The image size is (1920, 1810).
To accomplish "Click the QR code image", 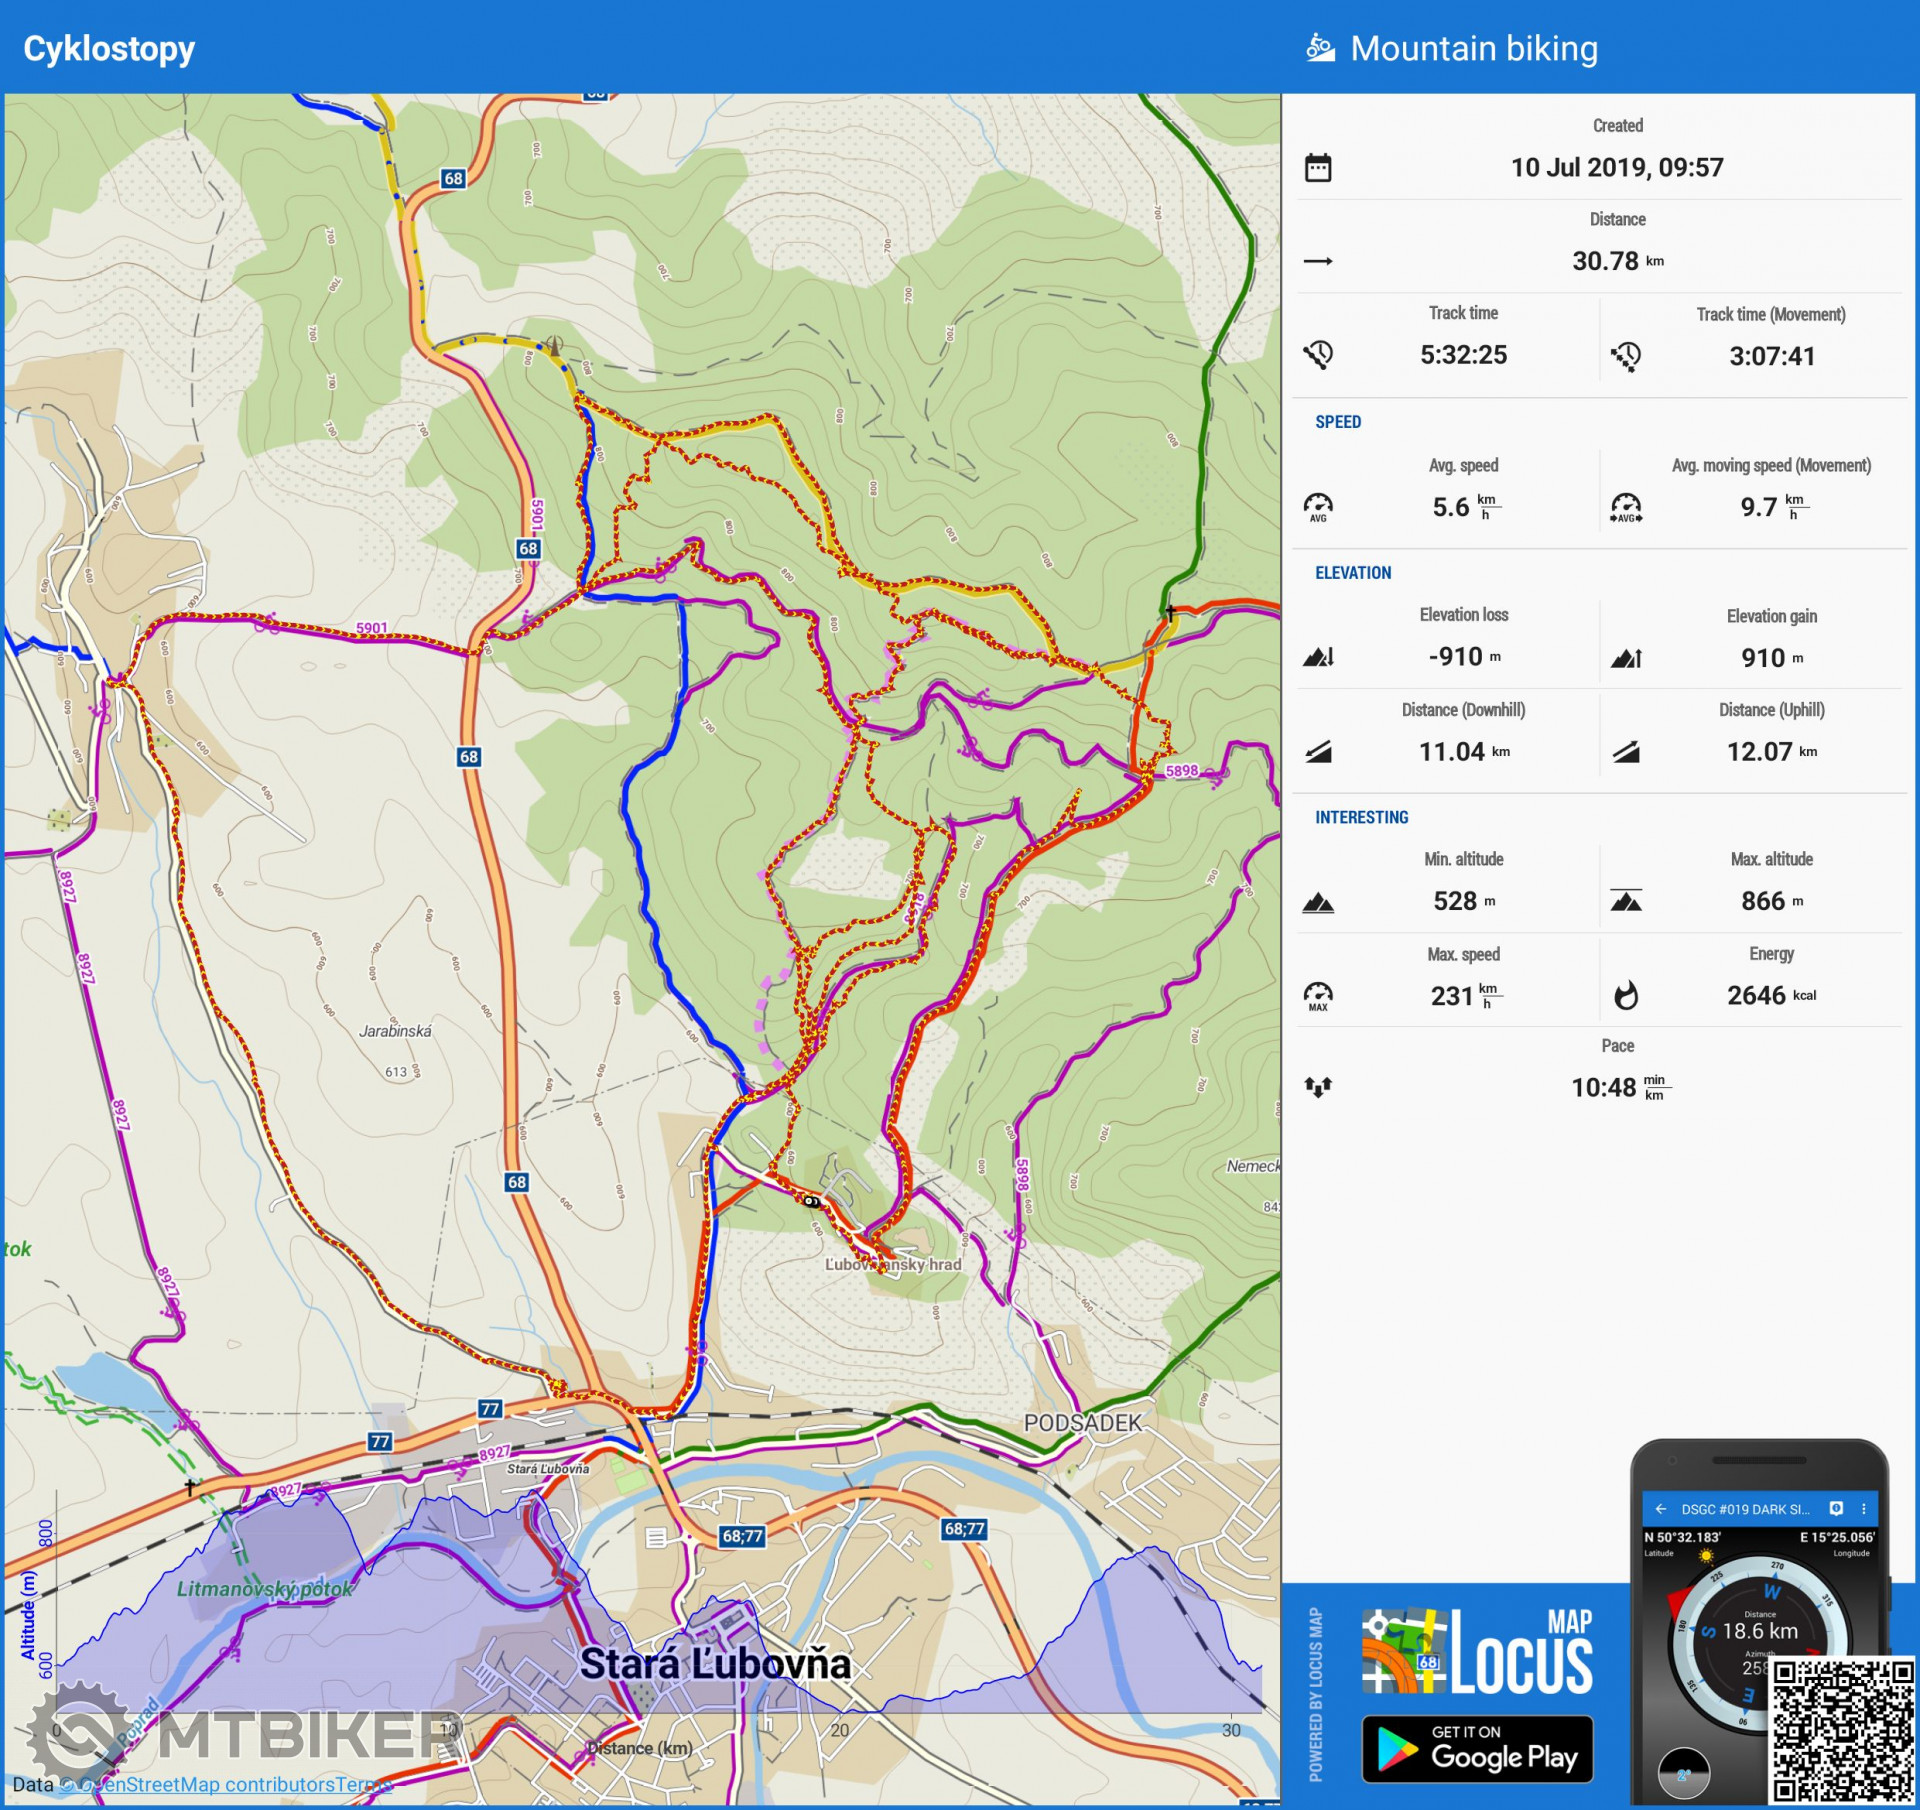I will pos(1841,1730).
